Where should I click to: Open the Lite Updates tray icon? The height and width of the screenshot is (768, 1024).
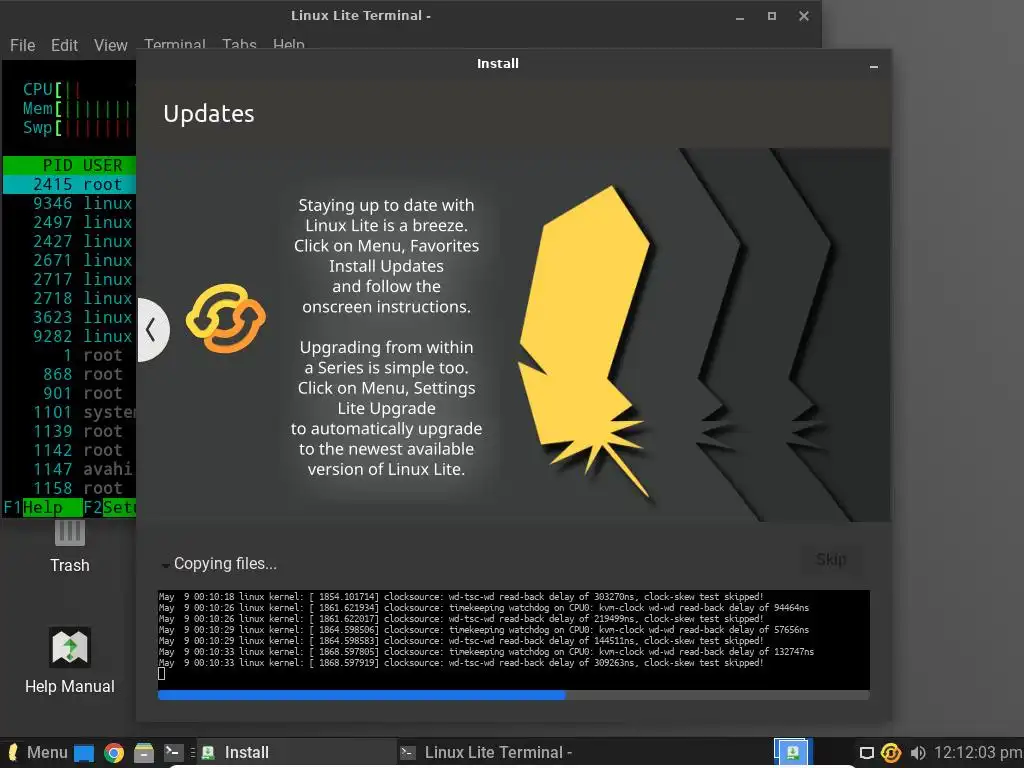pos(891,753)
